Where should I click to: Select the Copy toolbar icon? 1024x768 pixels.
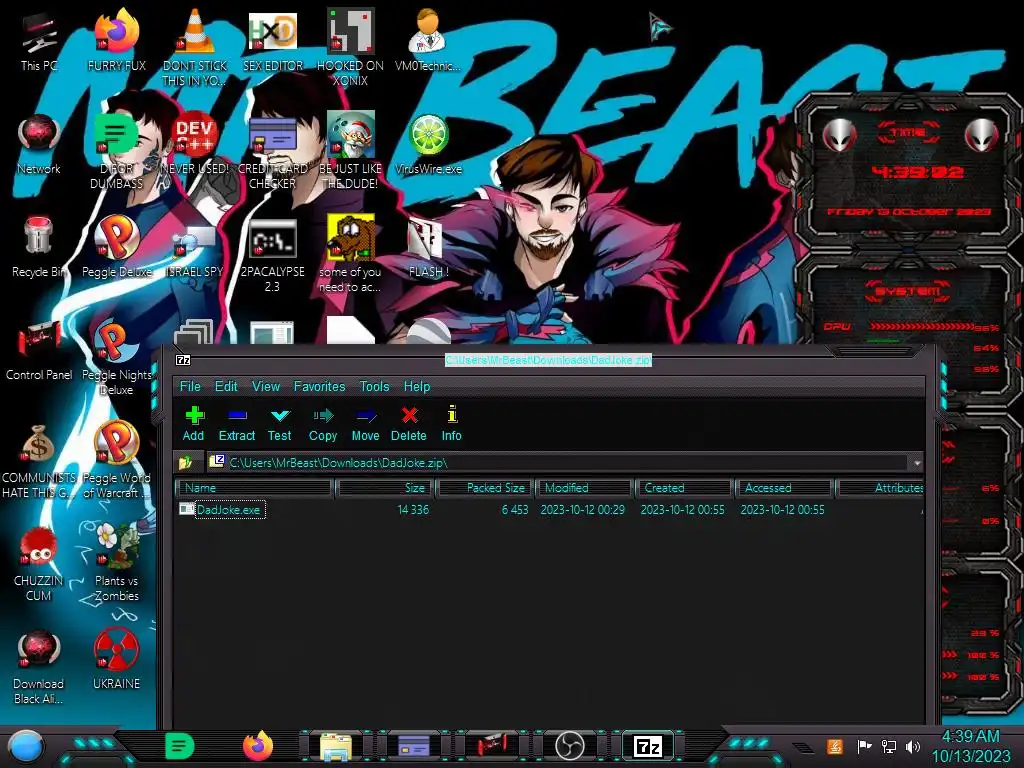point(323,424)
